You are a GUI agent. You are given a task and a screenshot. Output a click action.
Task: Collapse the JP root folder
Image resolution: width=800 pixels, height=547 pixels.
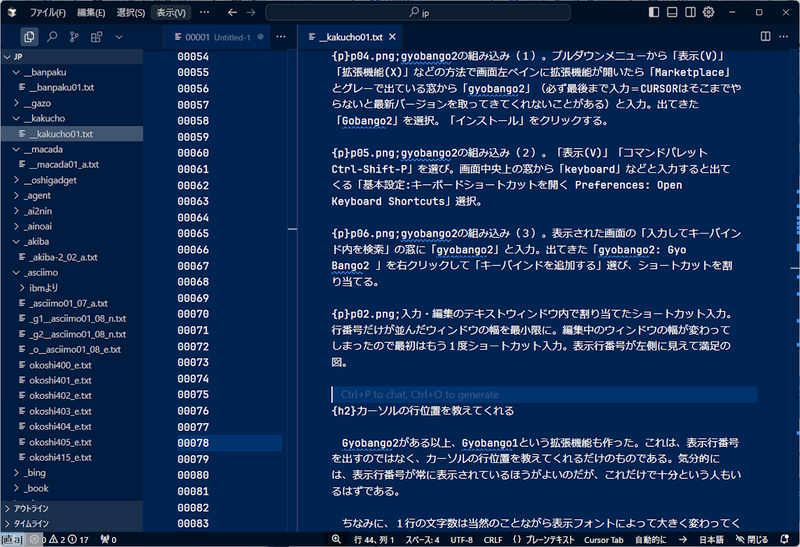[x=7, y=57]
